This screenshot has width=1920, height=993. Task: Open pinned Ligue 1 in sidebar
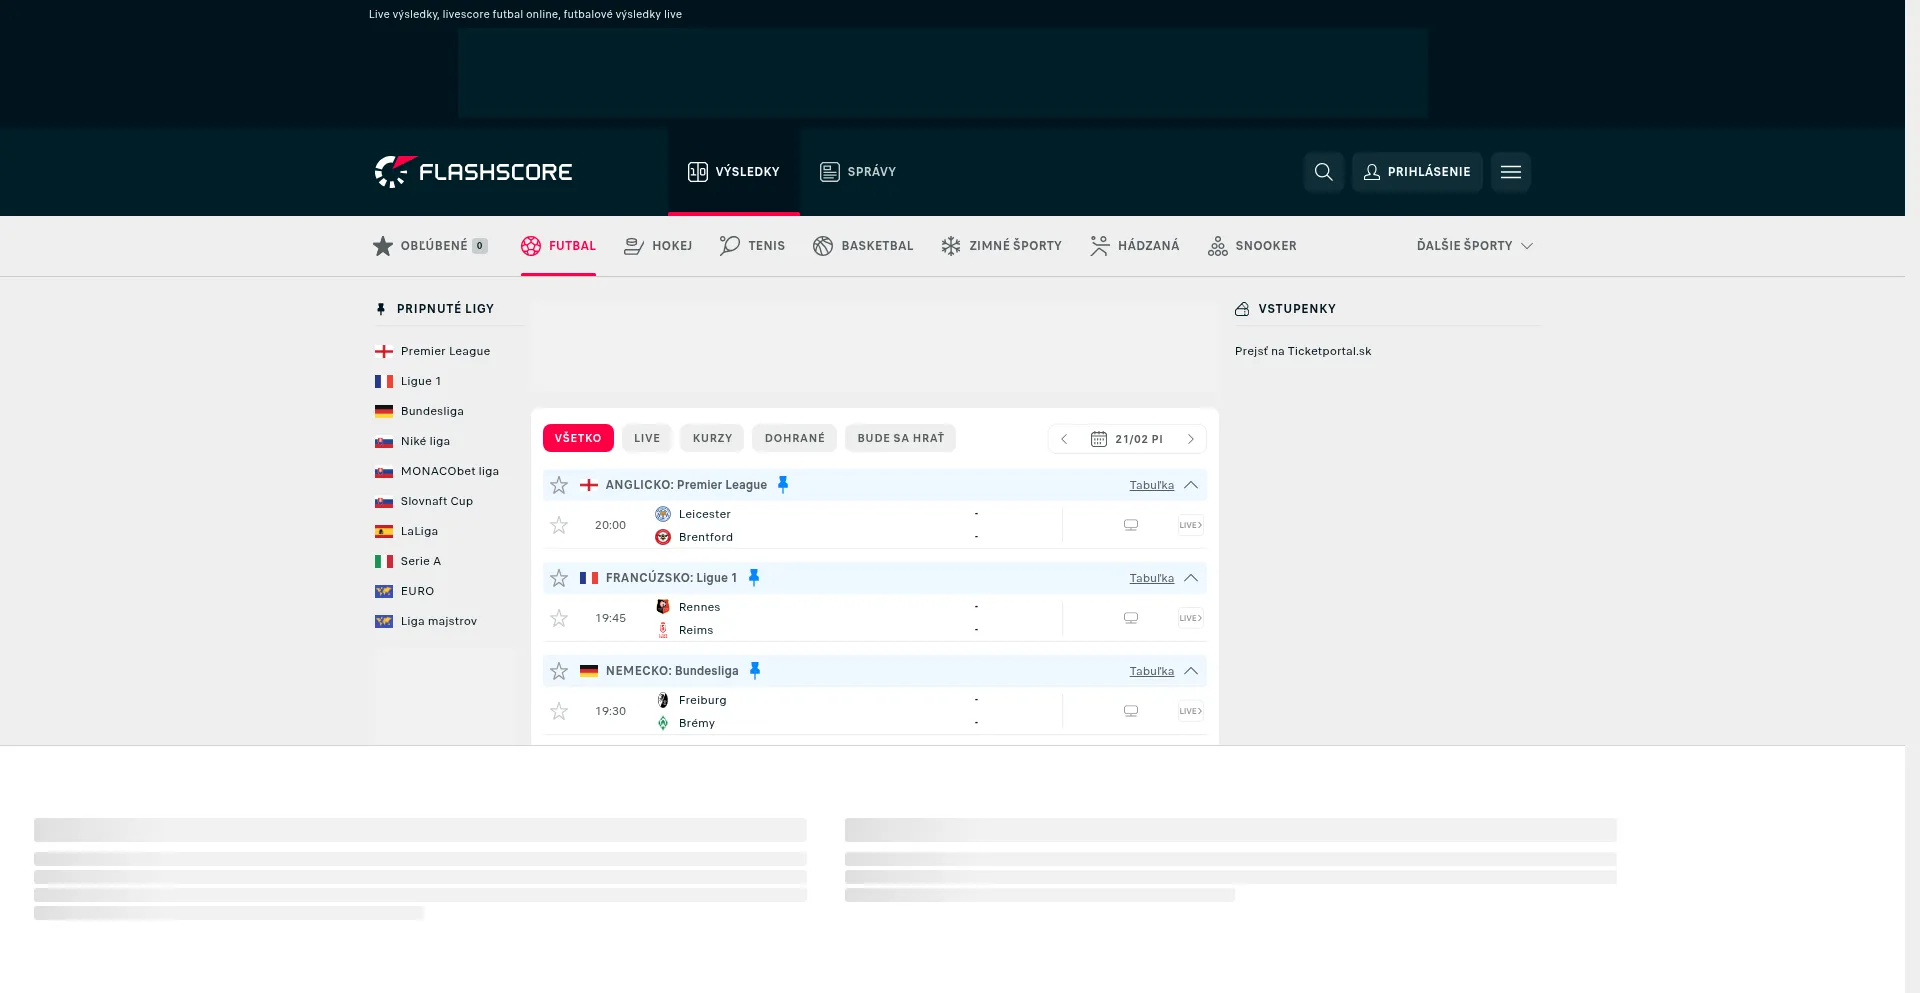408,381
